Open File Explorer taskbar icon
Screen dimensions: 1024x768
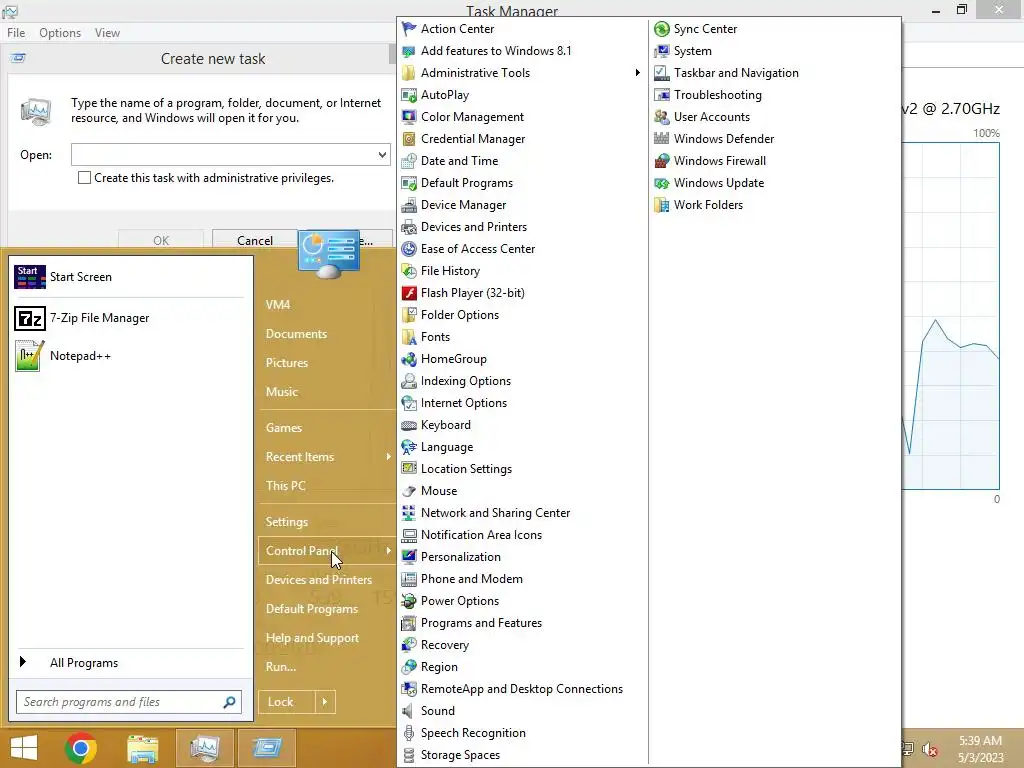(x=142, y=748)
